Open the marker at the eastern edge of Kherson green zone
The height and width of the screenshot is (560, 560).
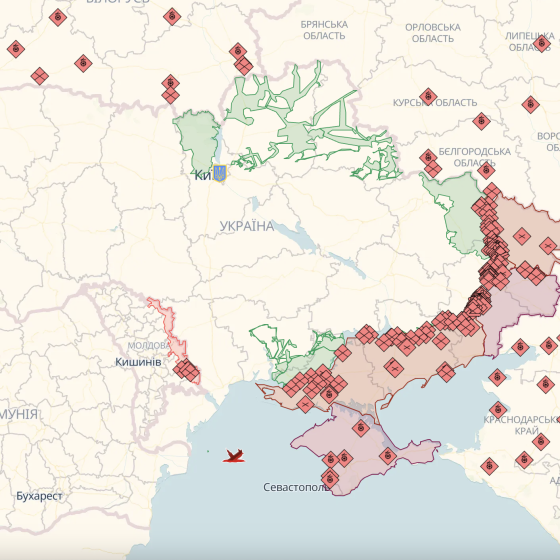[342, 353]
